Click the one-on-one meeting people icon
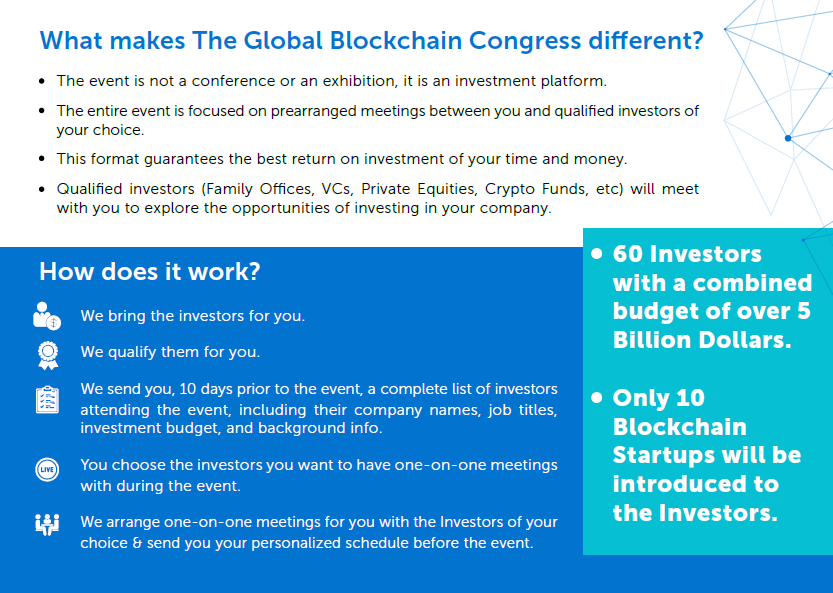Viewport: 833px width, 593px height. coord(47,524)
